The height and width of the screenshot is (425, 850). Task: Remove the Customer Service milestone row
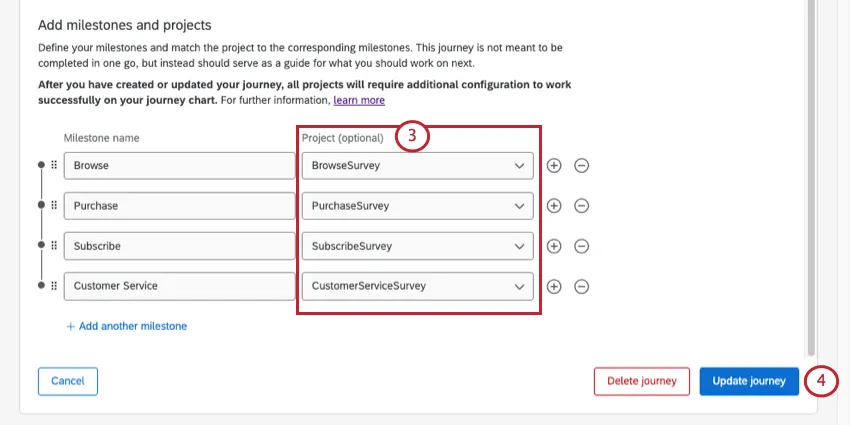tap(581, 286)
